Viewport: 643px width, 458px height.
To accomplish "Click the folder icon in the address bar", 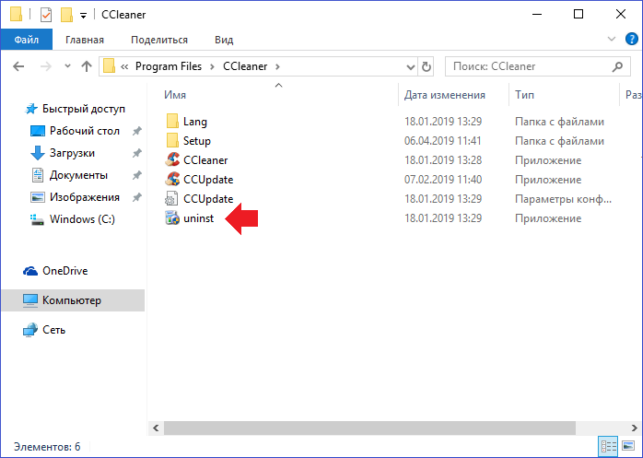I will tap(109, 66).
